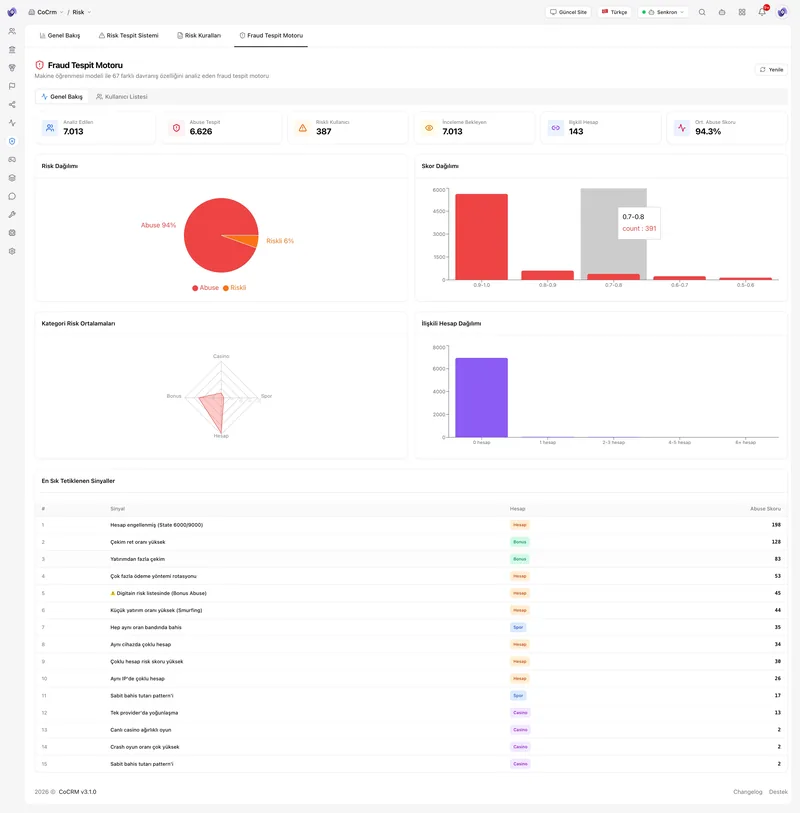Open the users icon in the left sidebar
800x813 pixels.
click(x=12, y=31)
